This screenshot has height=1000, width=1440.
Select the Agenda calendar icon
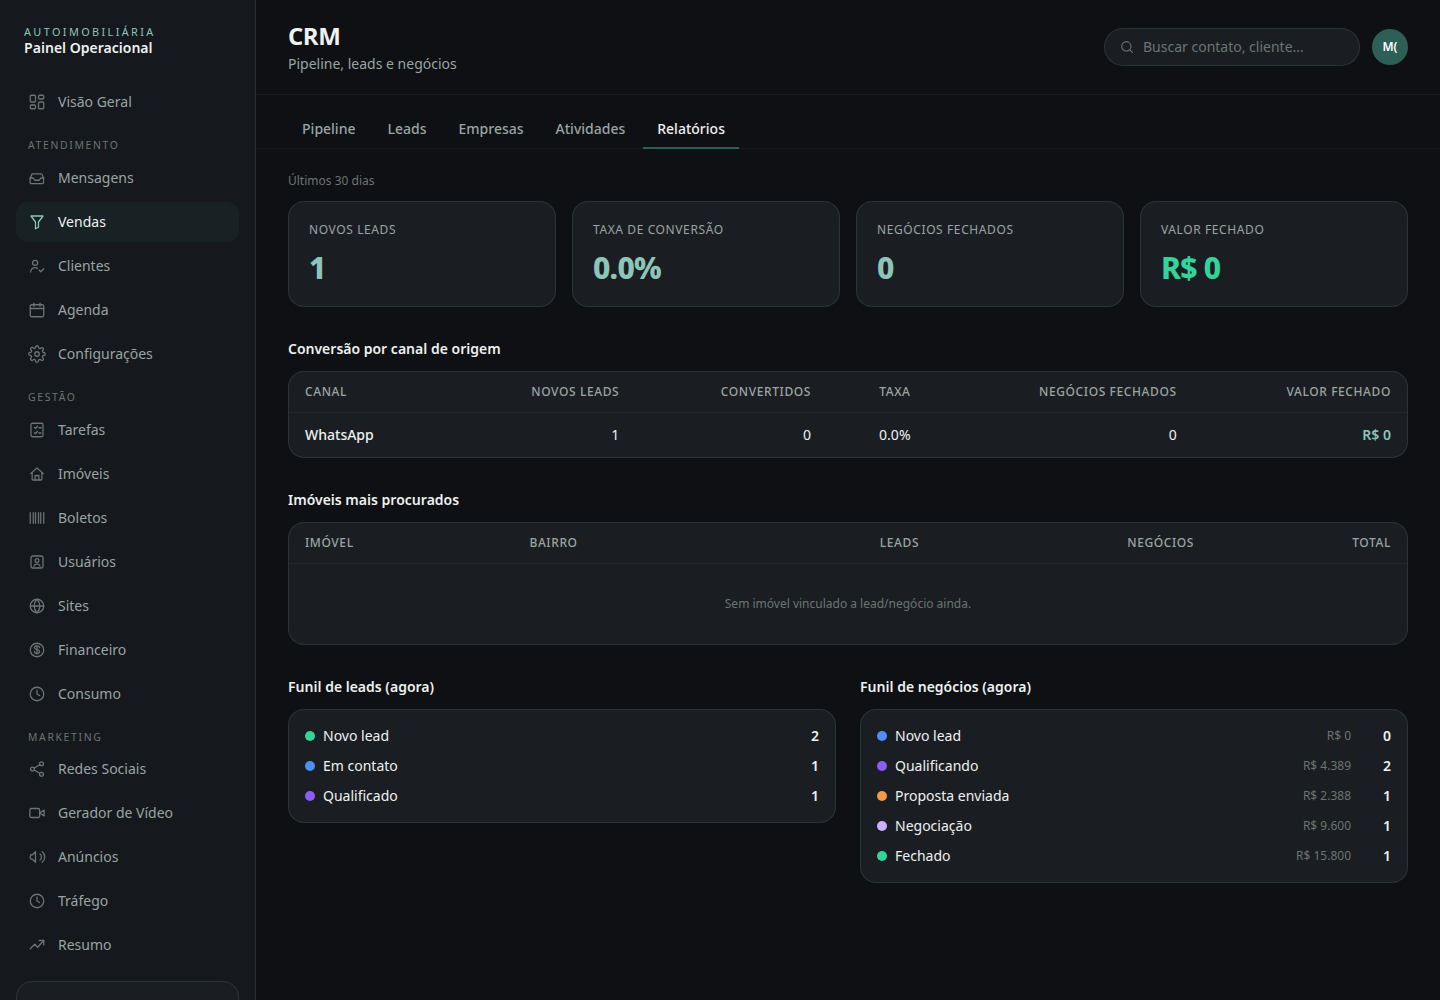coord(37,310)
